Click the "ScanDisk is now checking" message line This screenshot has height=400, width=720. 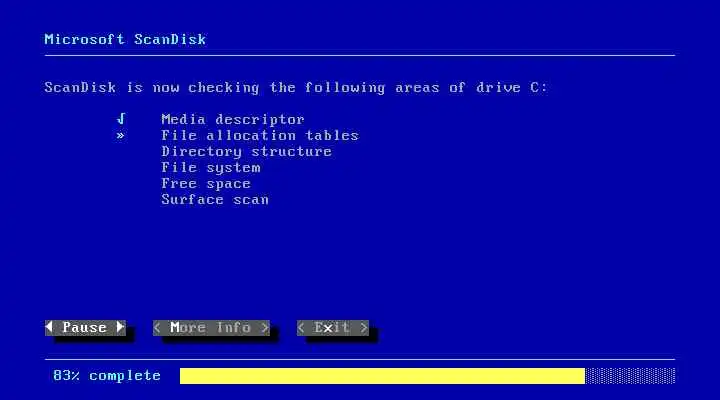296,87
